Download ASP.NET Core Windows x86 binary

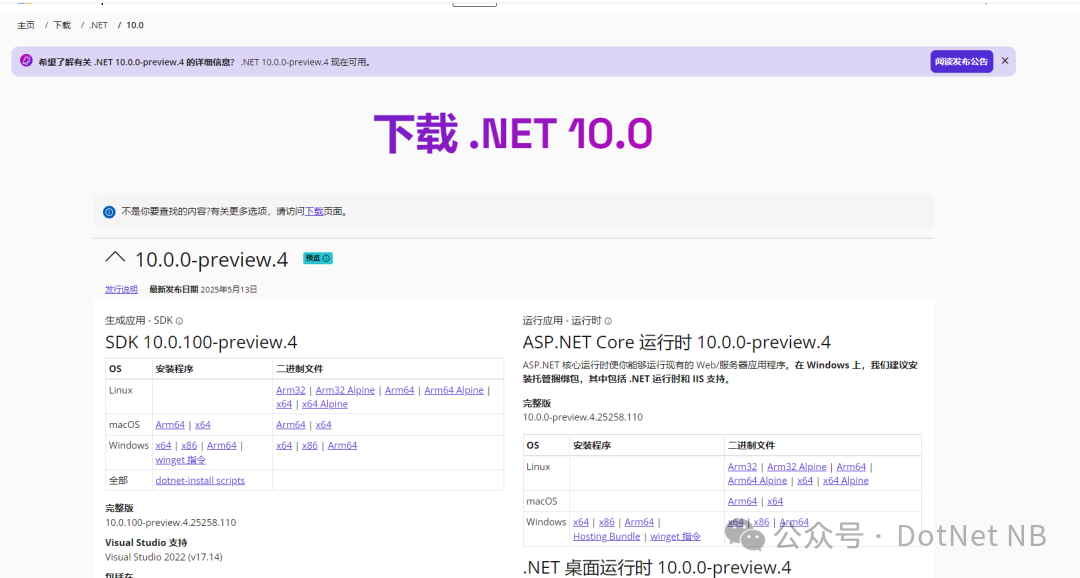(761, 522)
